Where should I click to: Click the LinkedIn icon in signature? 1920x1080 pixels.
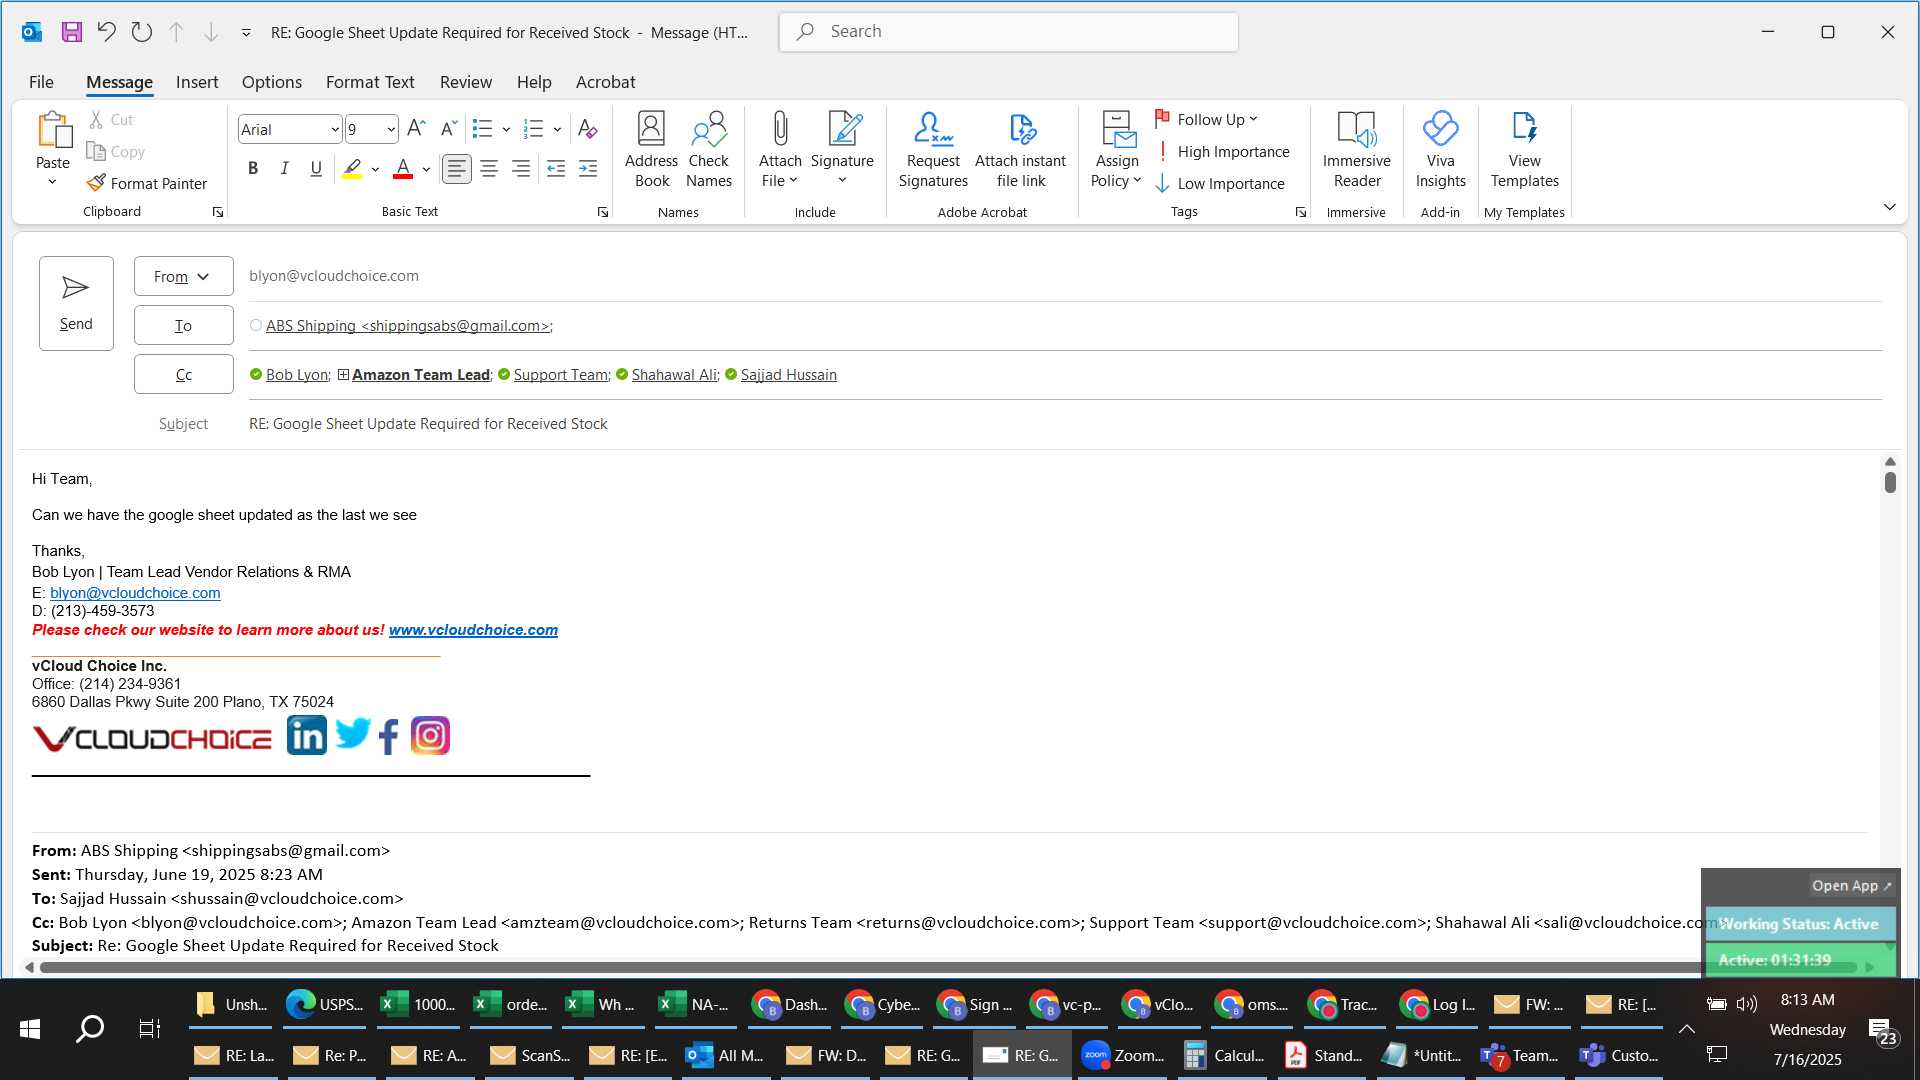[x=306, y=735]
